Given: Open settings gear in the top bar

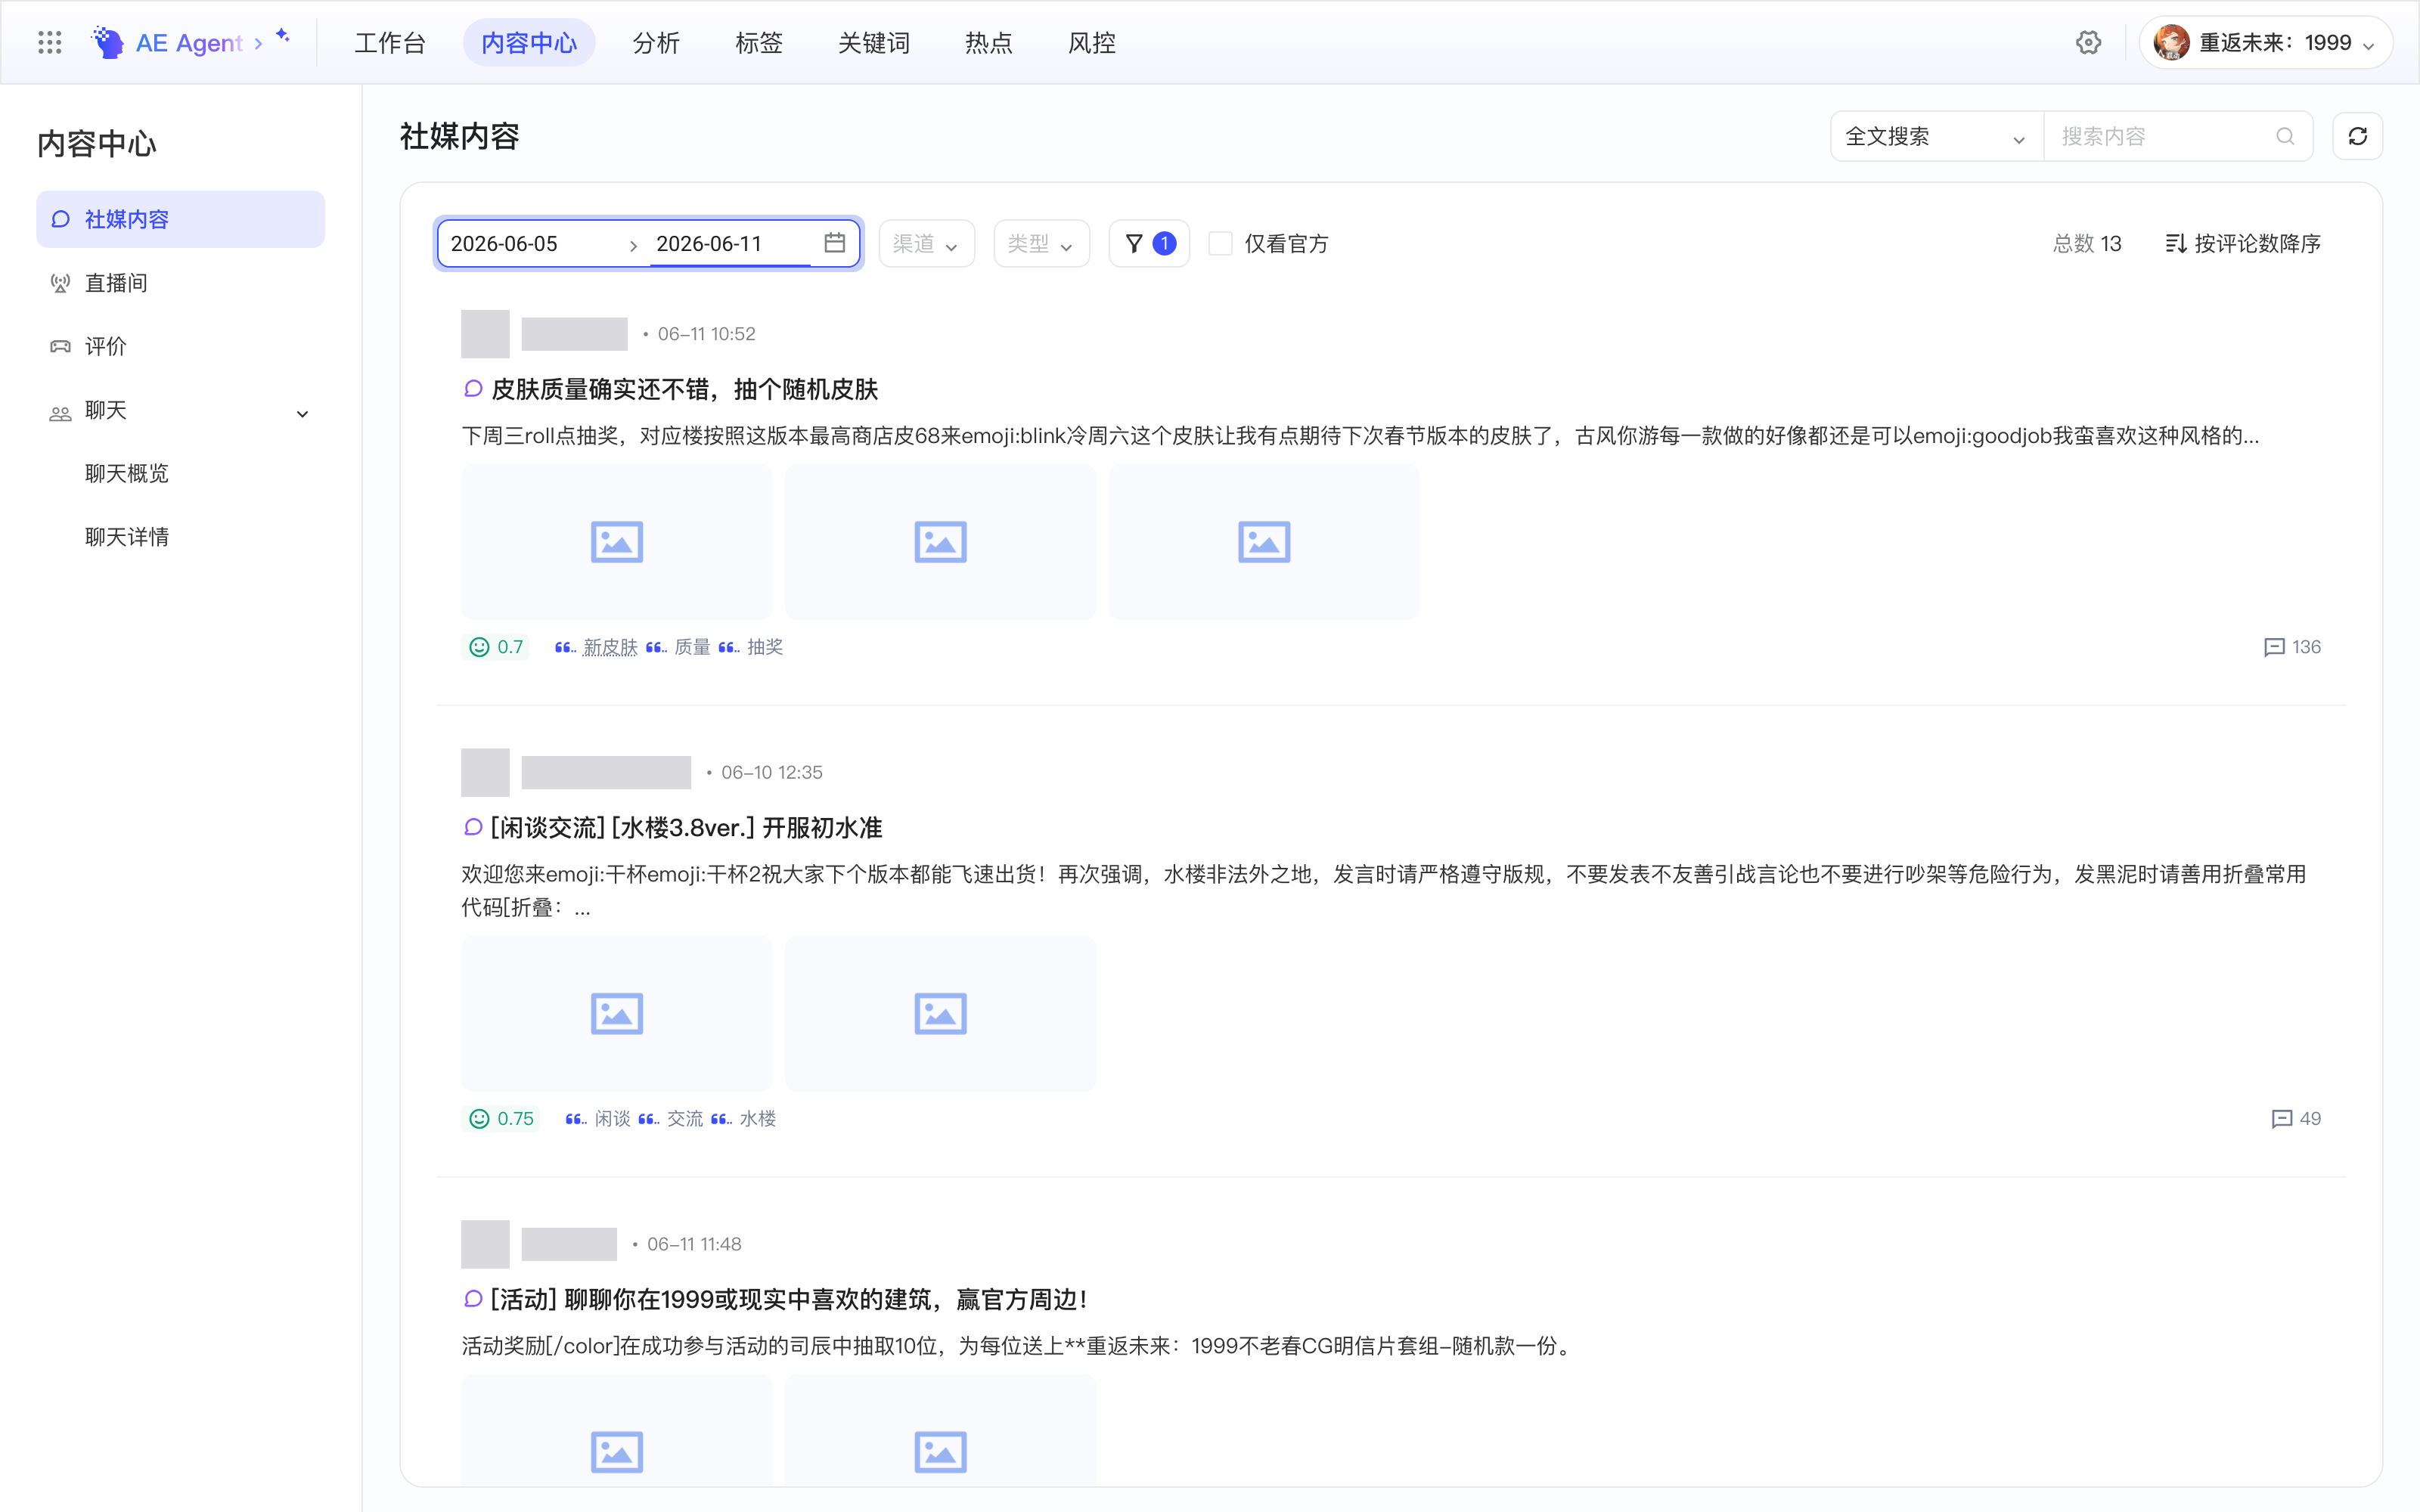Looking at the screenshot, I should click(x=2088, y=42).
